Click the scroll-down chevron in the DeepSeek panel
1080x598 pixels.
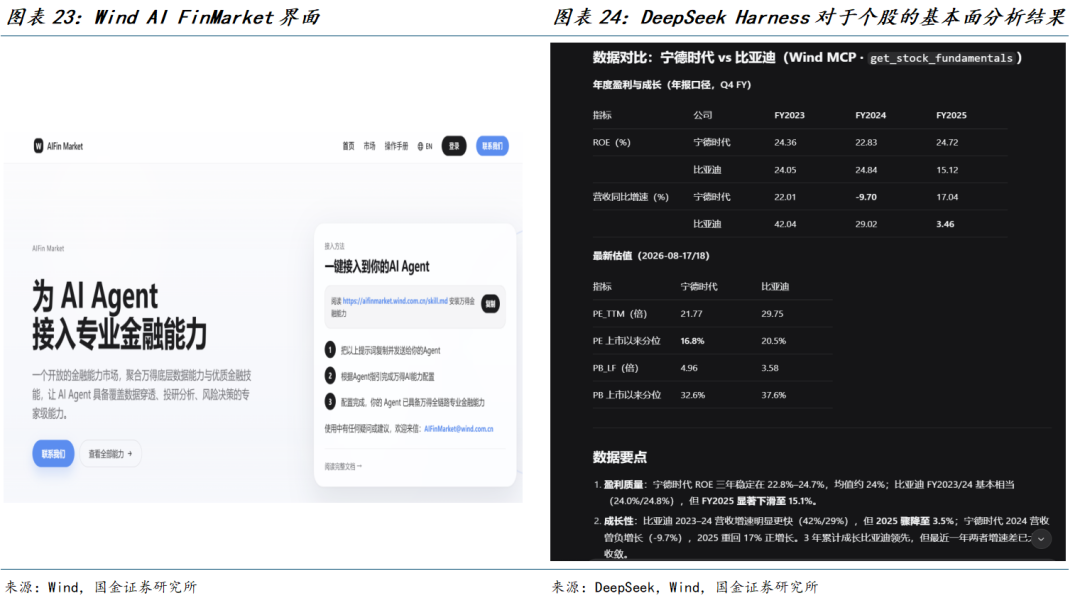point(1041,539)
